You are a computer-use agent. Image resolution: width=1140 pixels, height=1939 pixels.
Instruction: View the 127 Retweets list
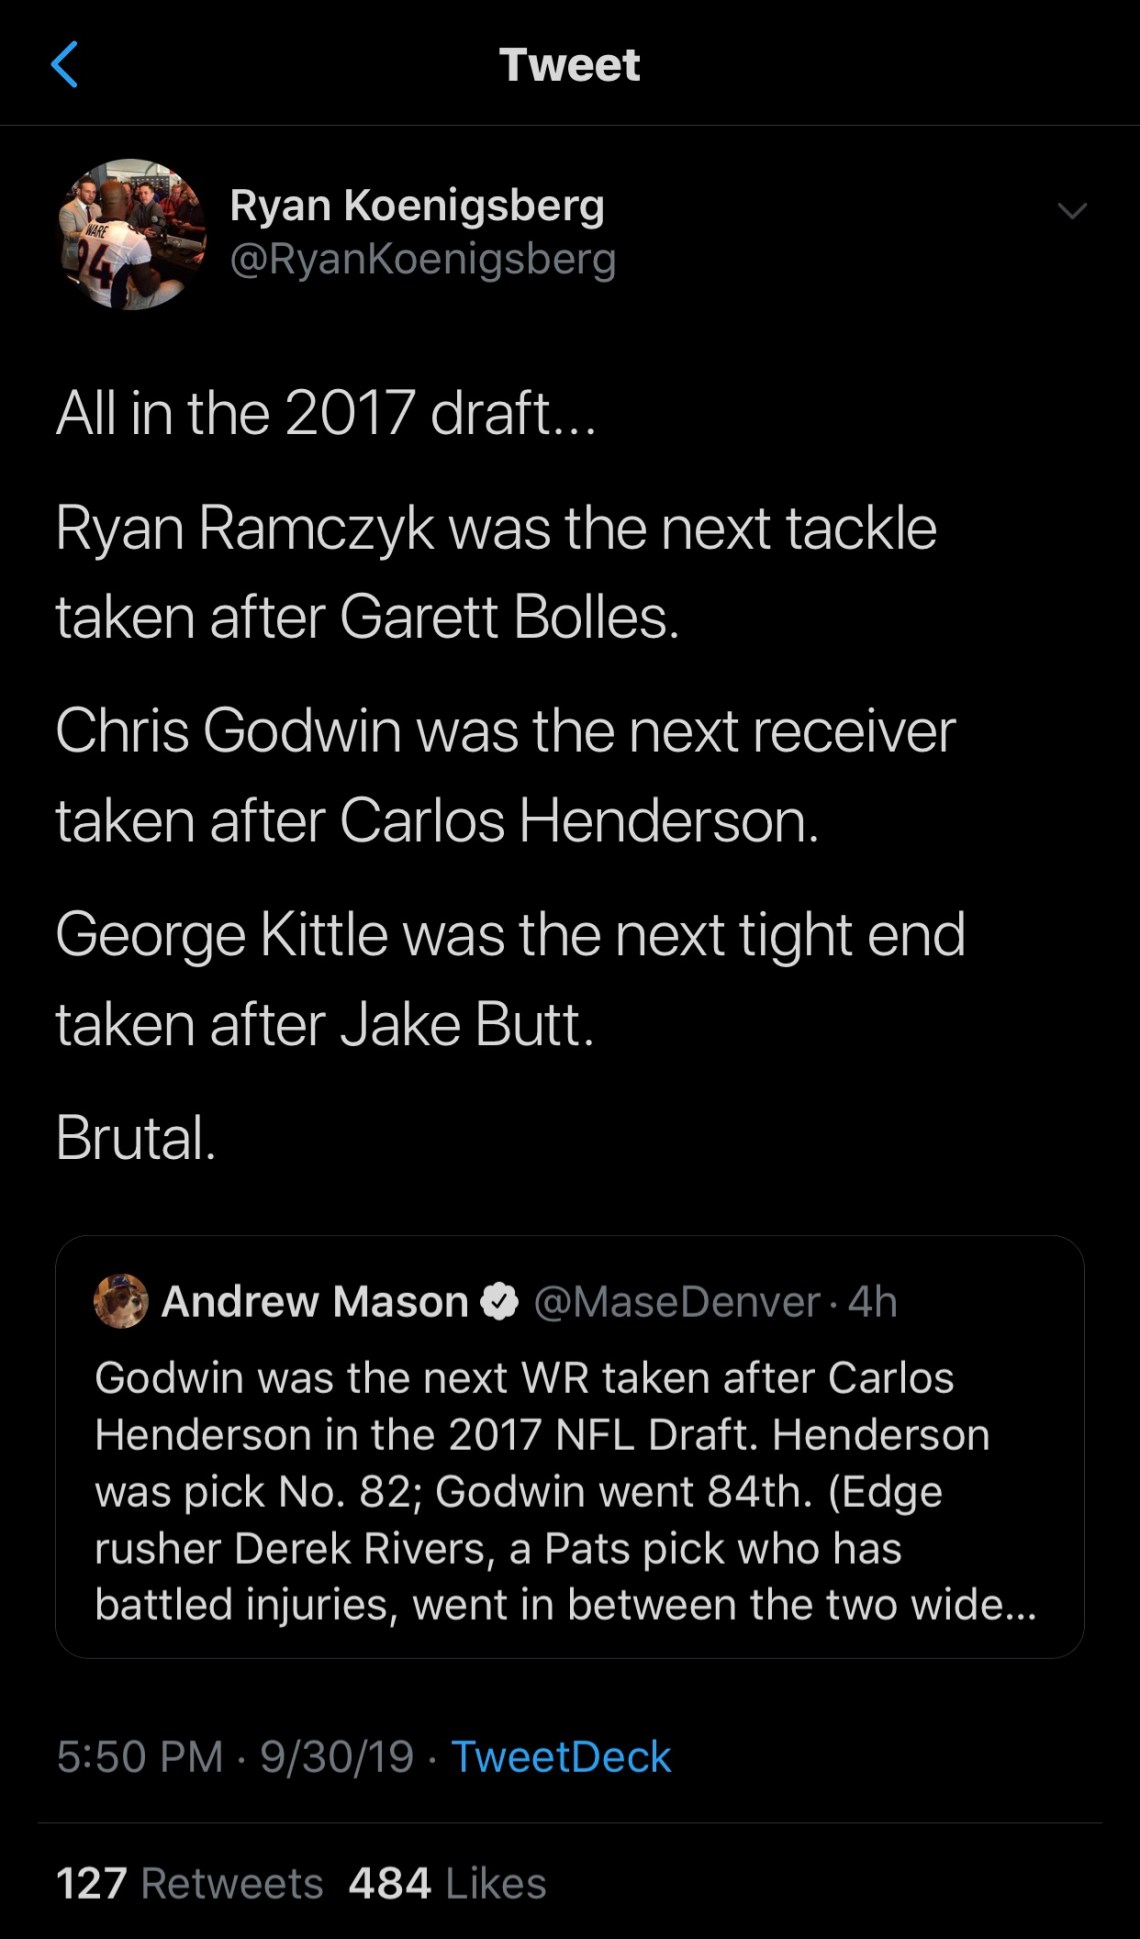[x=190, y=1883]
